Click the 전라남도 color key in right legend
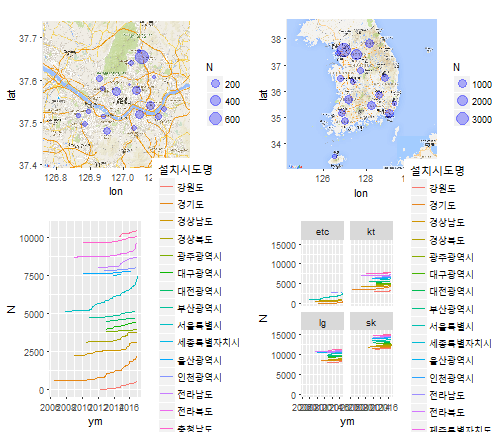This screenshot has width=504, height=432. point(419,395)
